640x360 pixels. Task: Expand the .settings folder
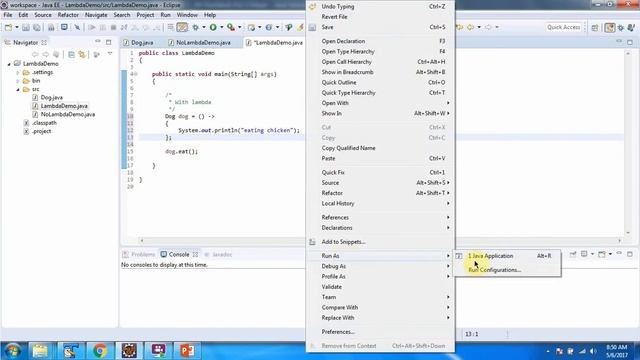[x=18, y=73]
